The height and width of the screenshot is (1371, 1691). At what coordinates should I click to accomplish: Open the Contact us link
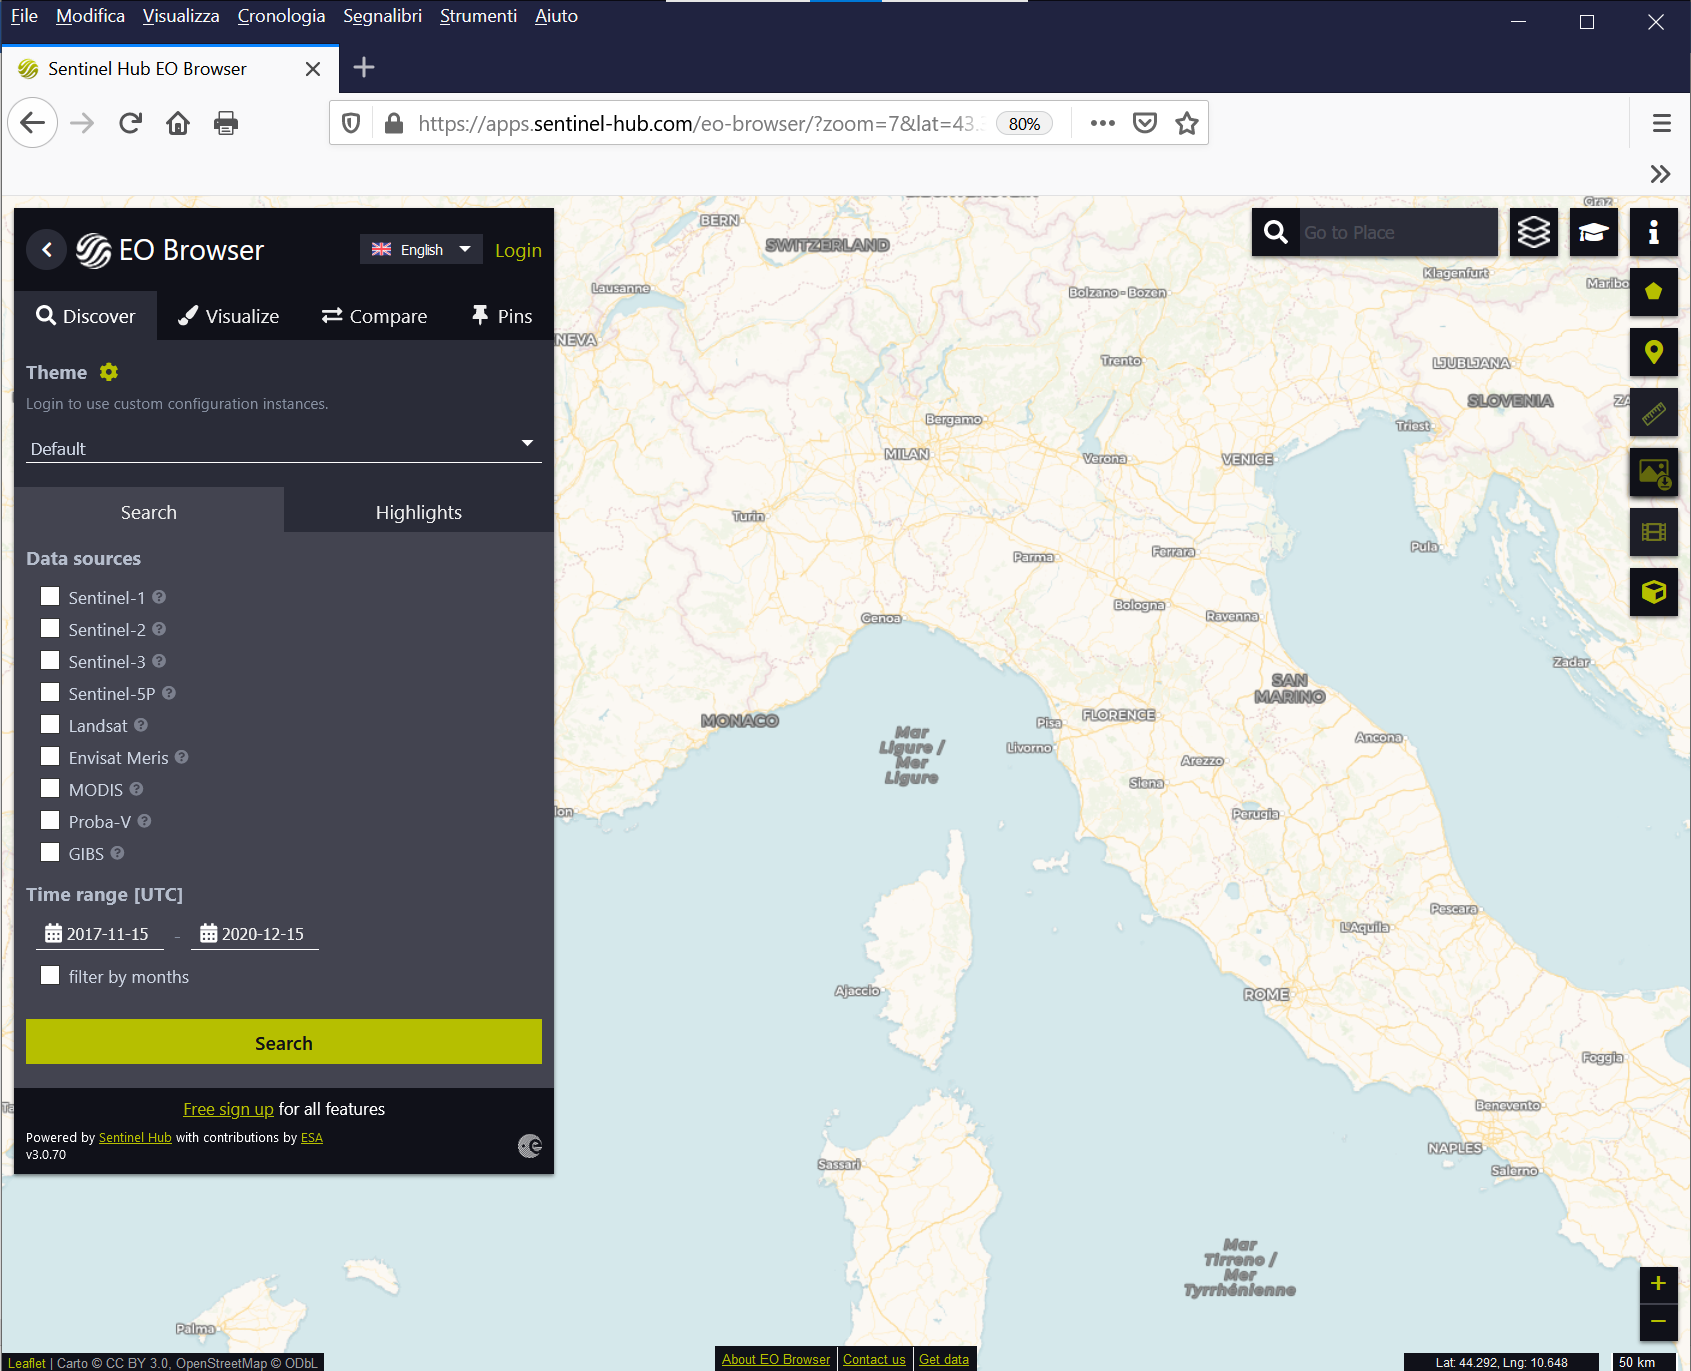(874, 1359)
